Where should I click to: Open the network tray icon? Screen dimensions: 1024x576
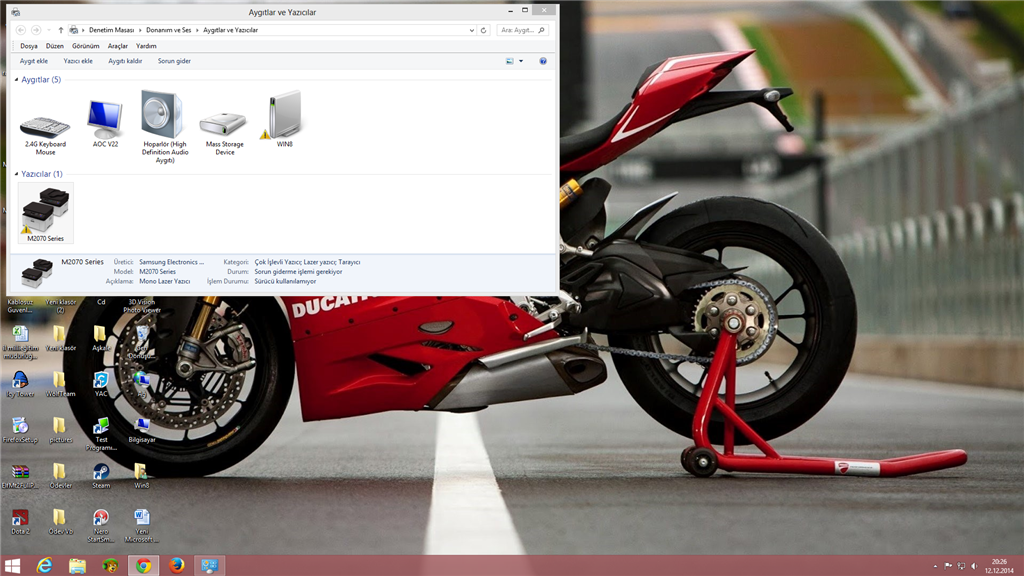961,566
